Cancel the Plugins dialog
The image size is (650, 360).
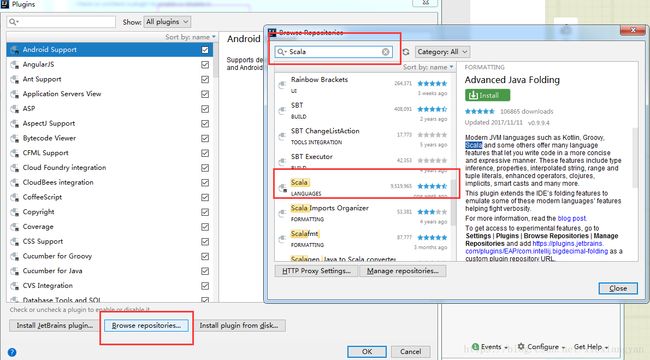pos(411,352)
